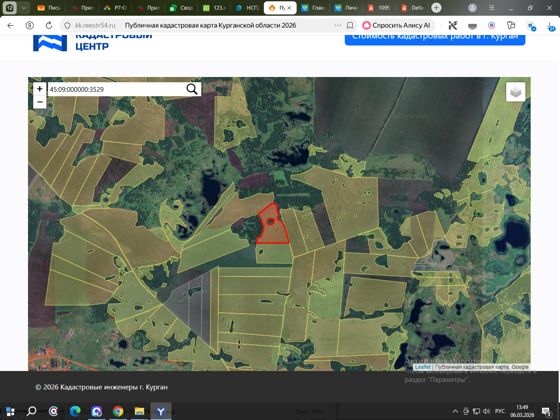Open the Leaflet attribution link
The width and height of the screenshot is (560, 420).
click(x=422, y=367)
